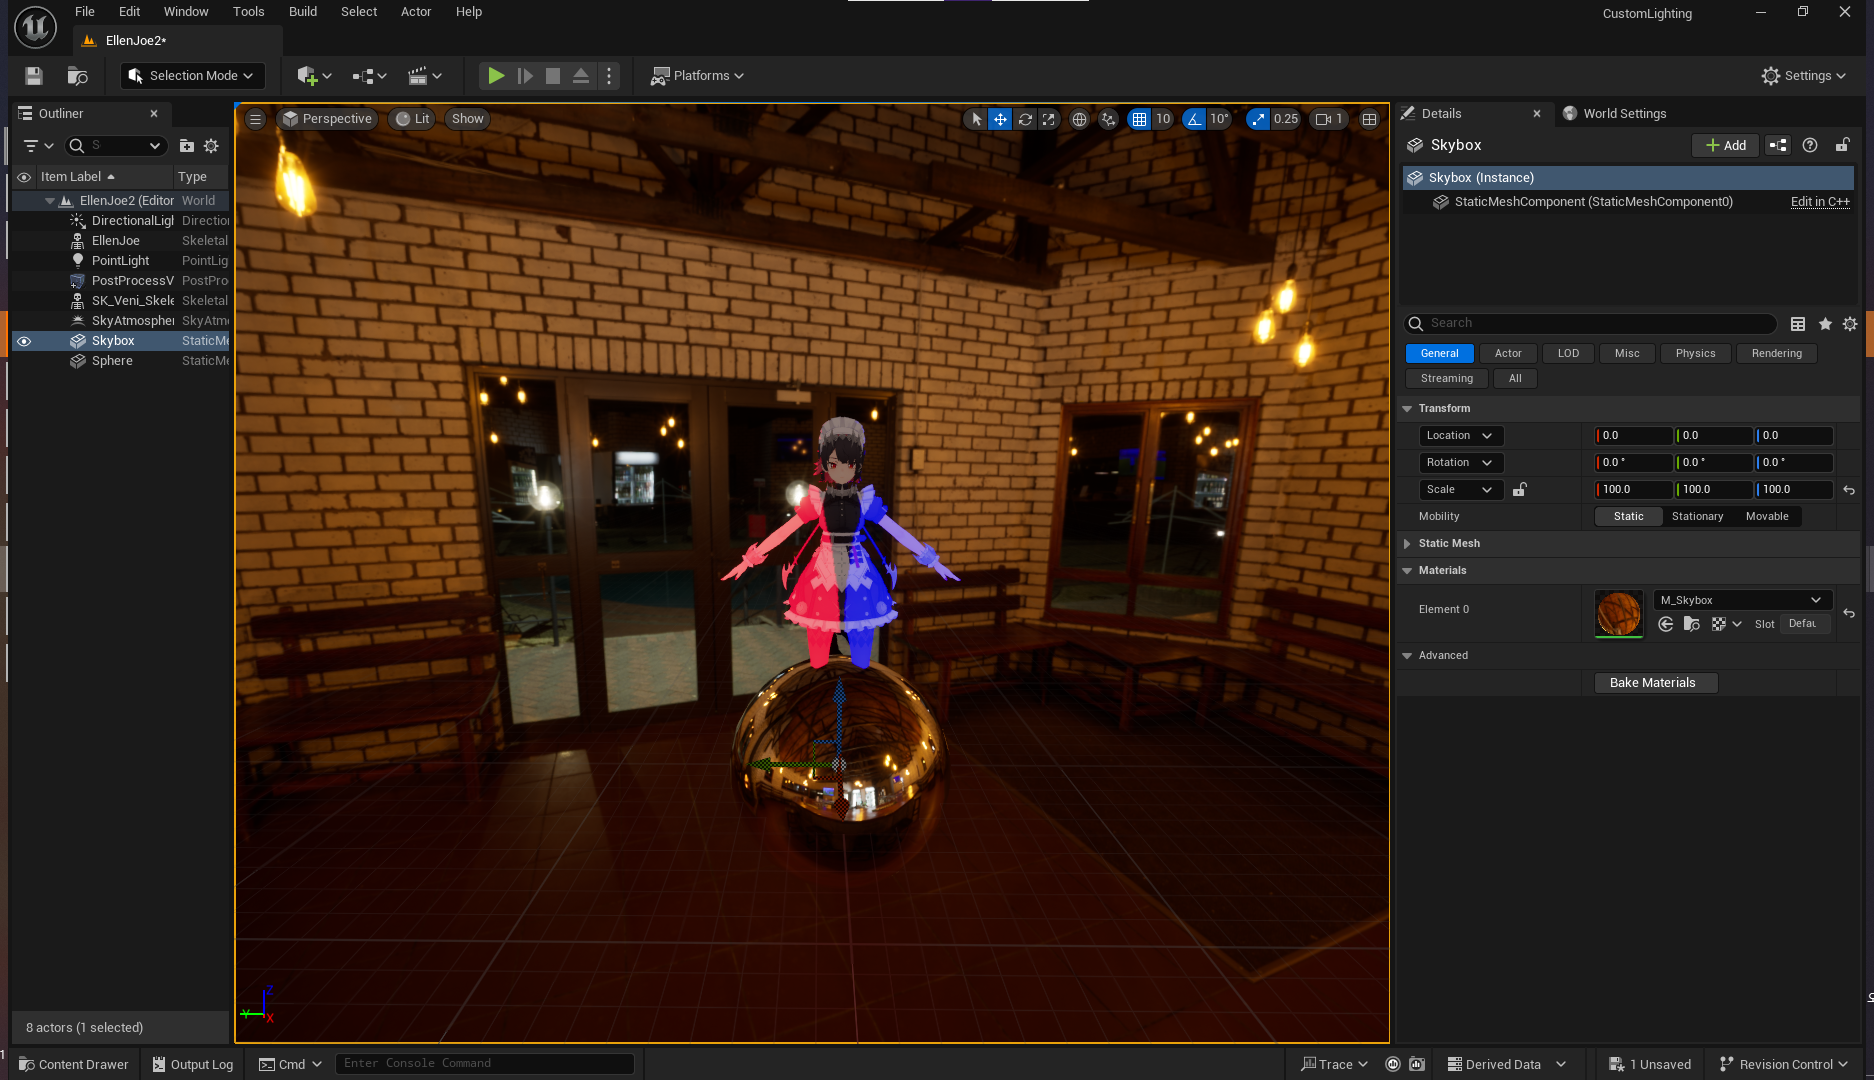Open the Actor menu
This screenshot has width=1874, height=1080.
[x=416, y=12]
